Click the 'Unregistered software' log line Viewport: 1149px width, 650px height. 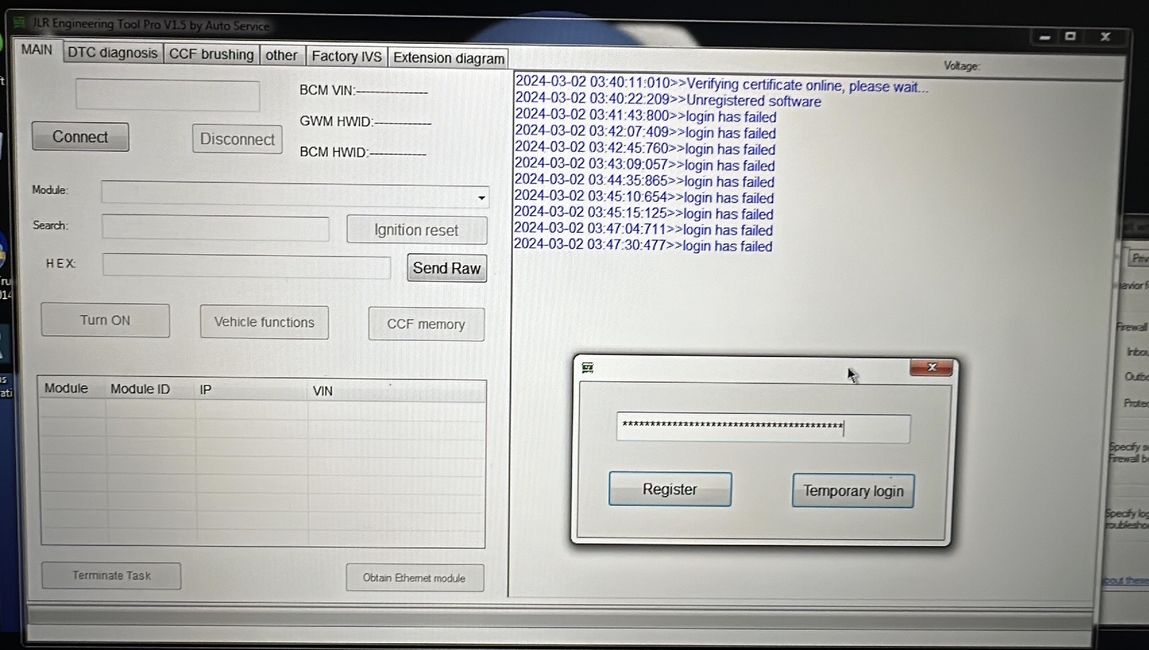click(x=668, y=100)
